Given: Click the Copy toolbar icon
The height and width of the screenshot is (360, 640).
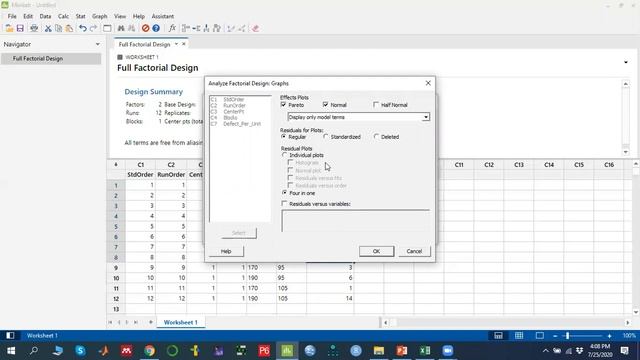Looking at the screenshot, I should click(58, 28).
